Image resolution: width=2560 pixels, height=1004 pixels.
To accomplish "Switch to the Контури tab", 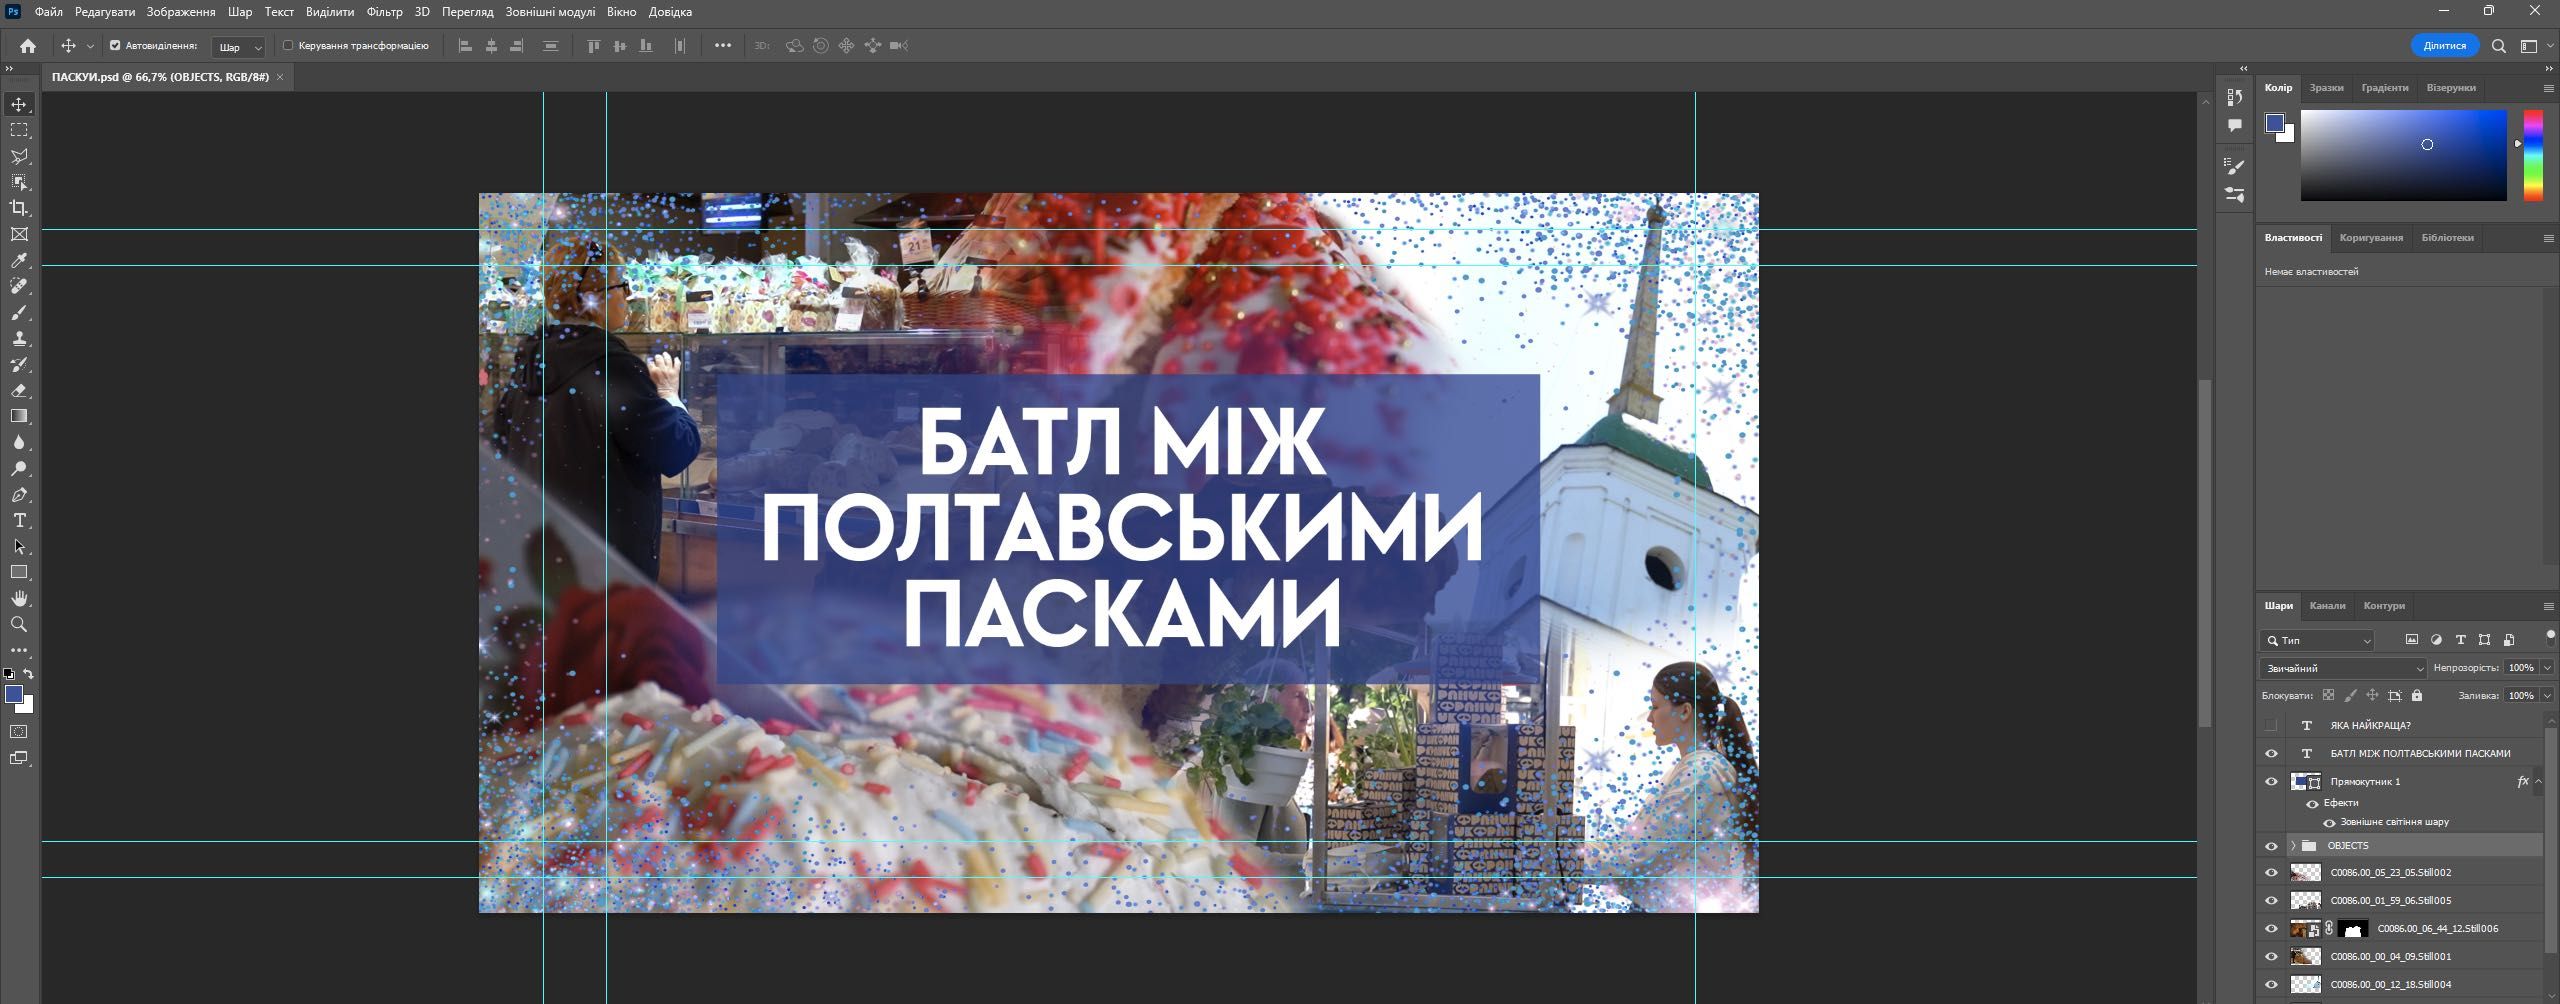I will point(2384,606).
